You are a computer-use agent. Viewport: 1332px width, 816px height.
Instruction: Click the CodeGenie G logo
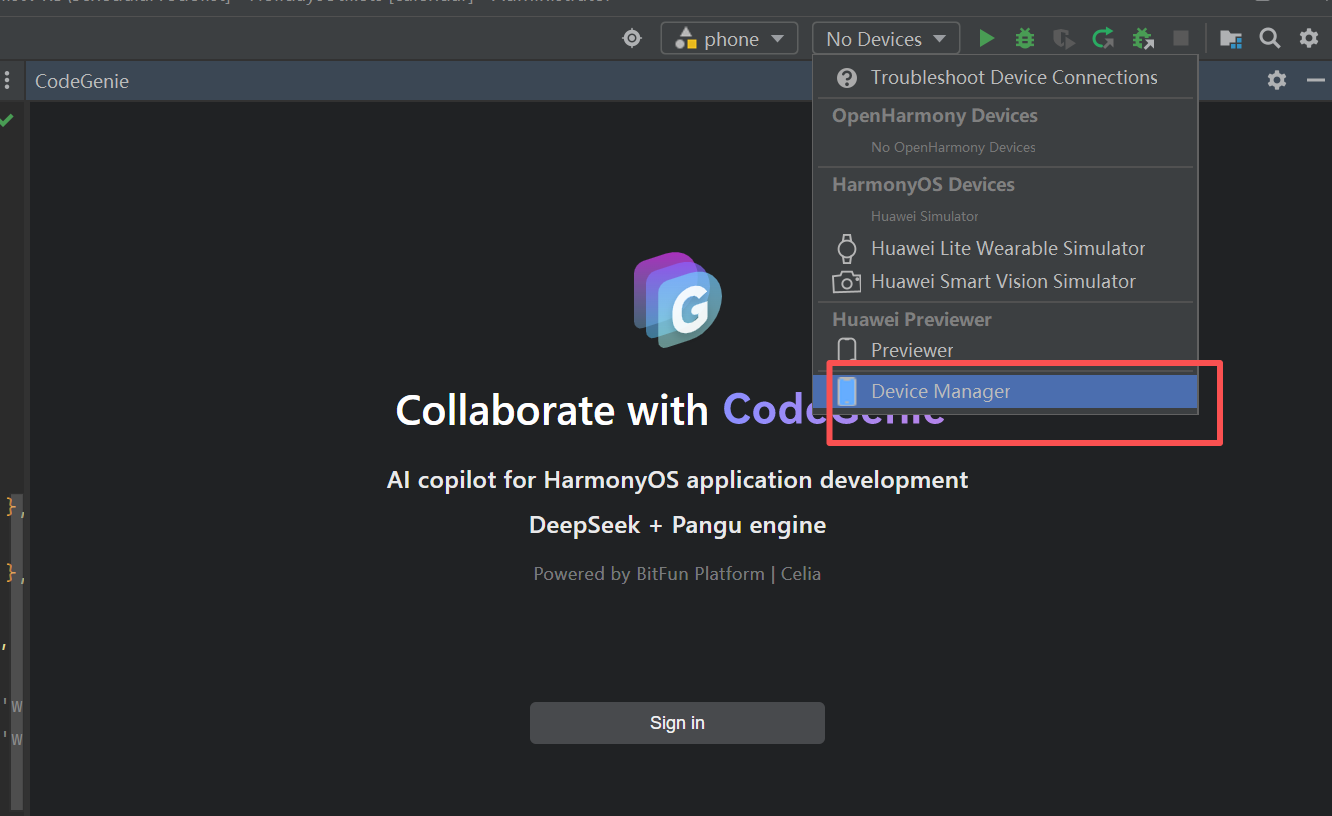(x=678, y=300)
